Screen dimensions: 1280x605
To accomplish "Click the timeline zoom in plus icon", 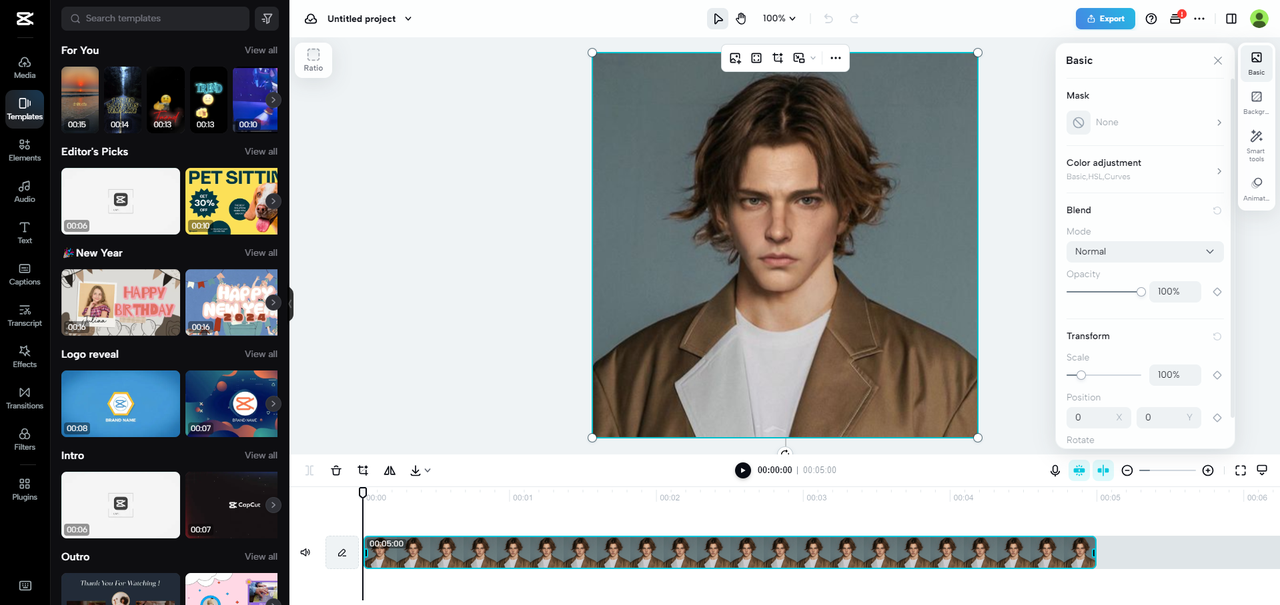I will click(x=1208, y=470).
